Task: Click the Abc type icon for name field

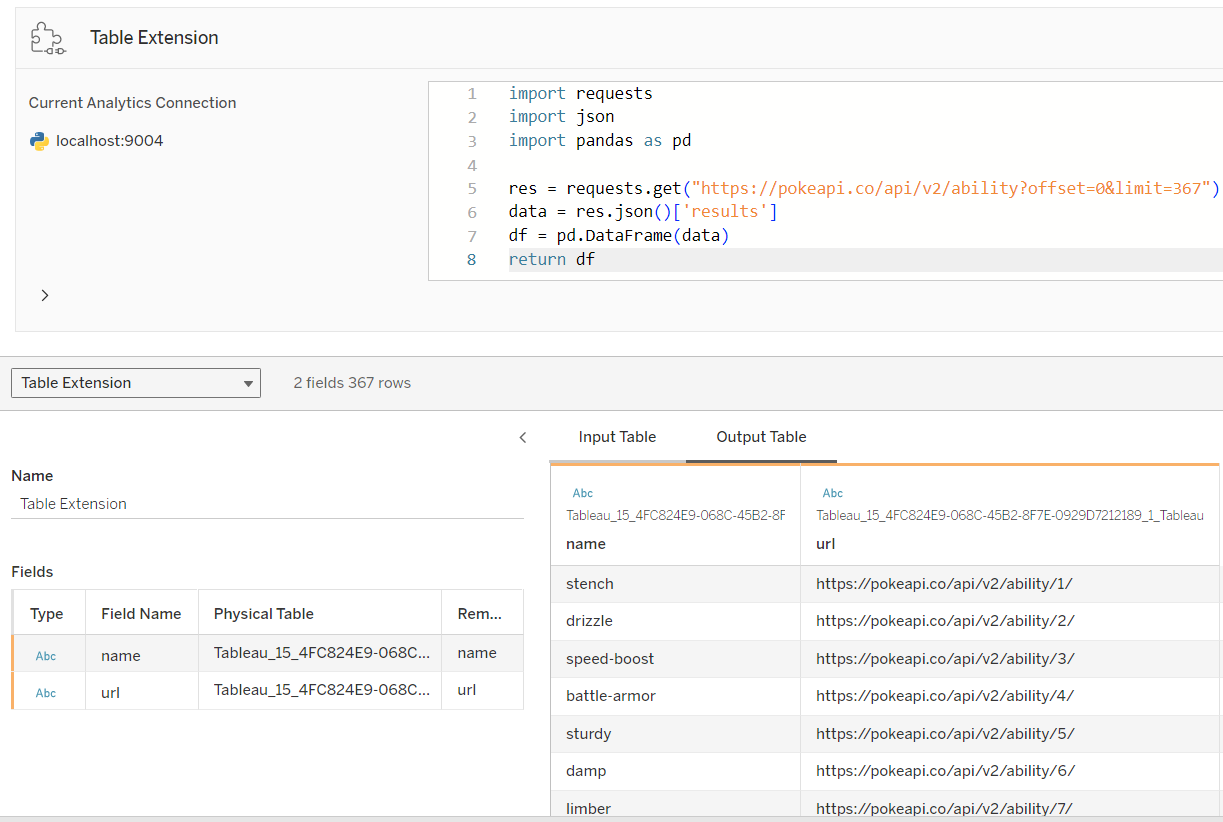Action: [46, 656]
